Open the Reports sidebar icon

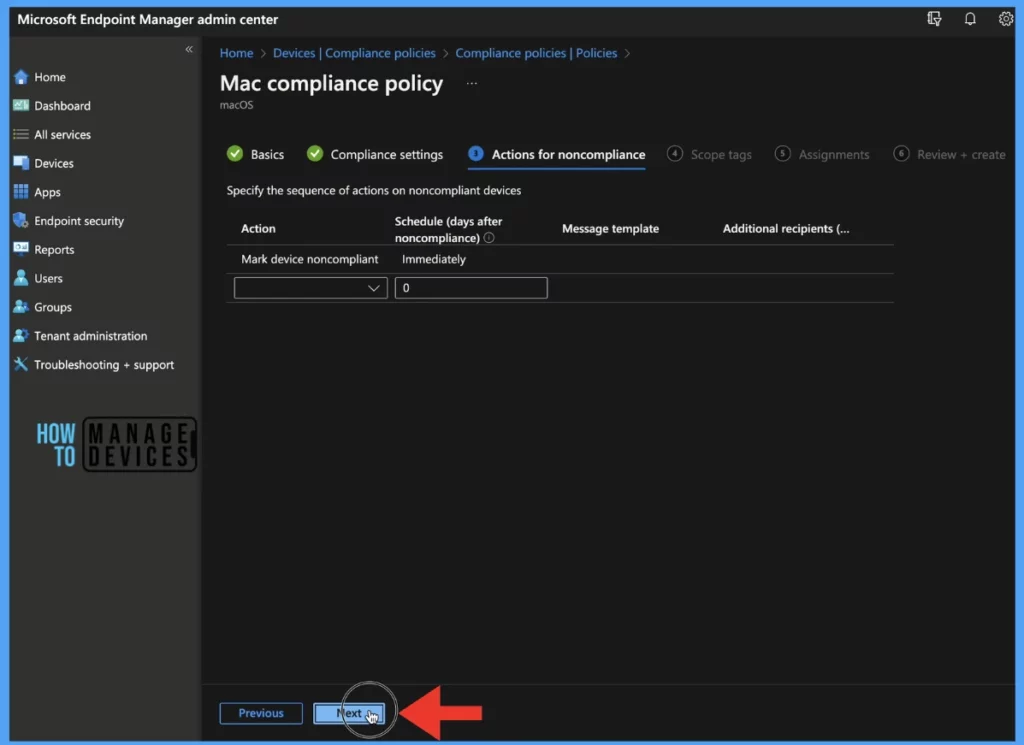point(21,249)
